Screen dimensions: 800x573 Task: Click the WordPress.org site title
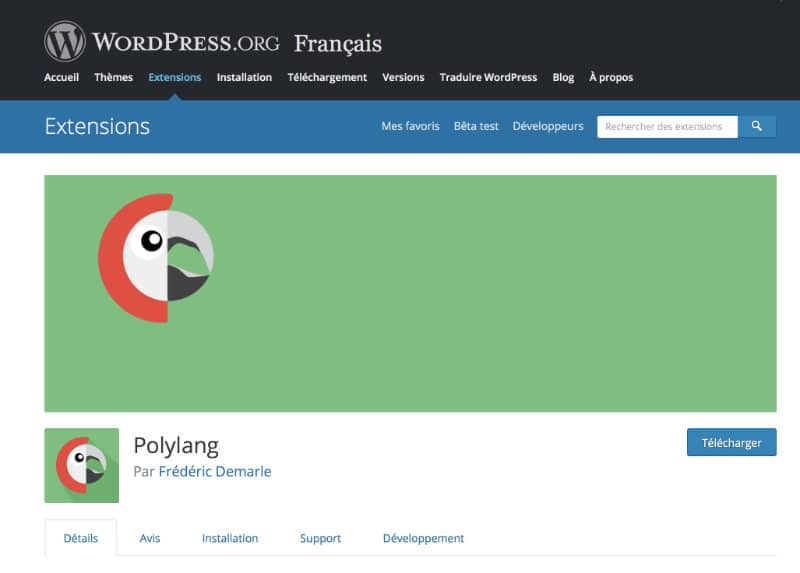tap(186, 42)
